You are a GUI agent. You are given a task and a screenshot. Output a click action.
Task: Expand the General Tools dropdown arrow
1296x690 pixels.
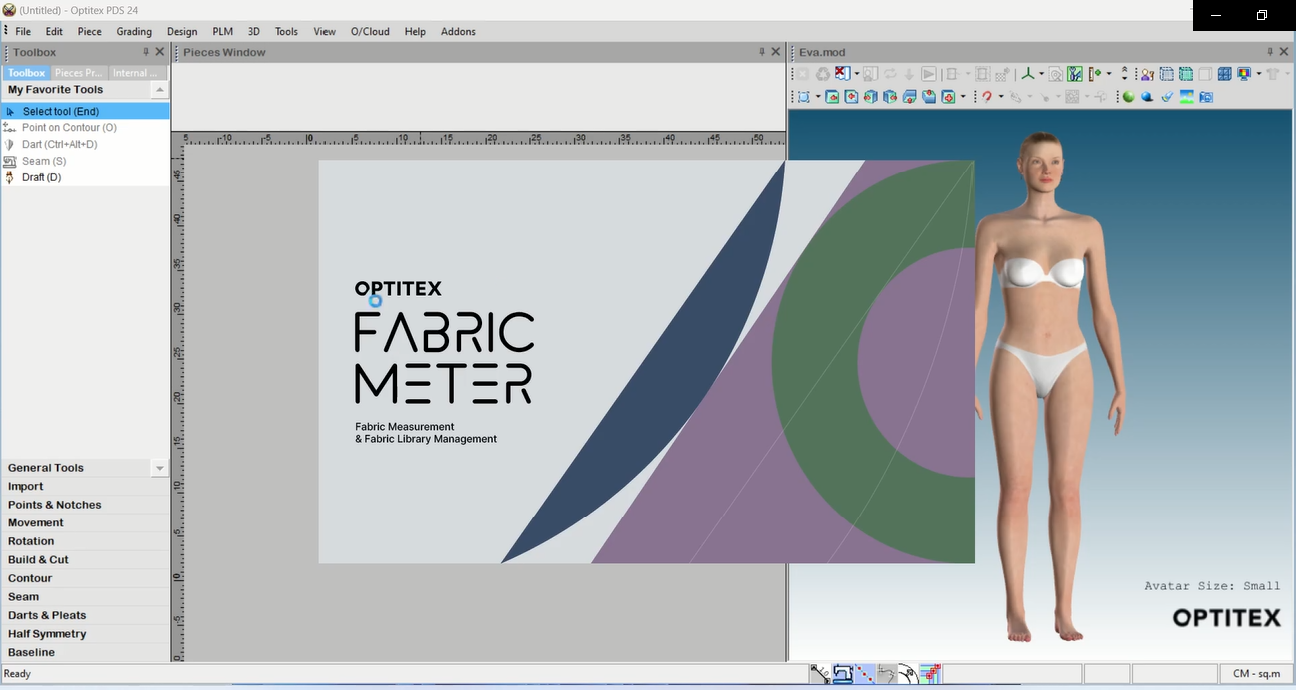(159, 468)
